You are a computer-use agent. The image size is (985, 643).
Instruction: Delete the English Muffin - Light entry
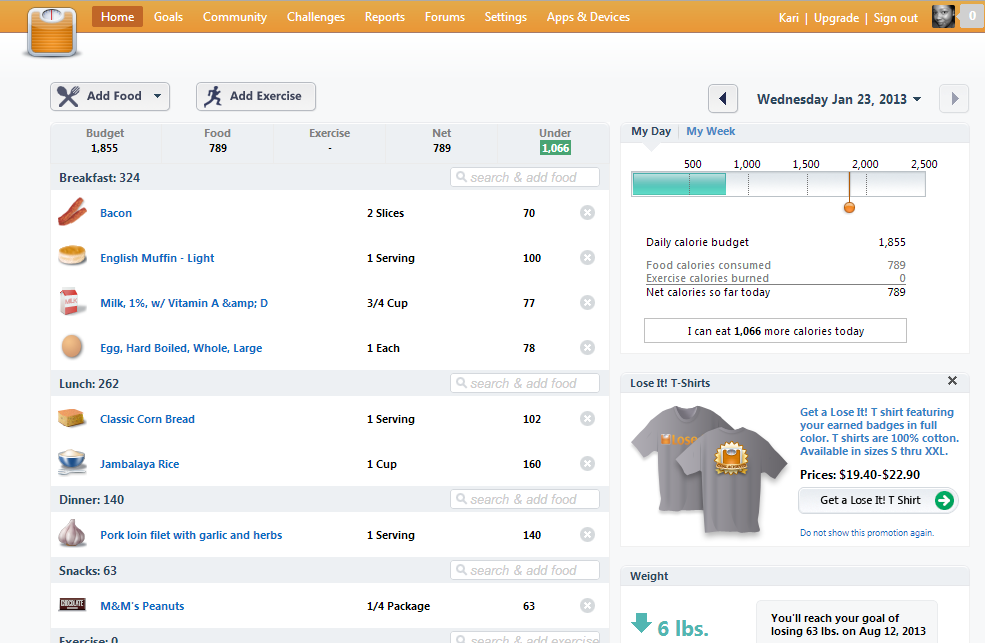click(x=587, y=258)
